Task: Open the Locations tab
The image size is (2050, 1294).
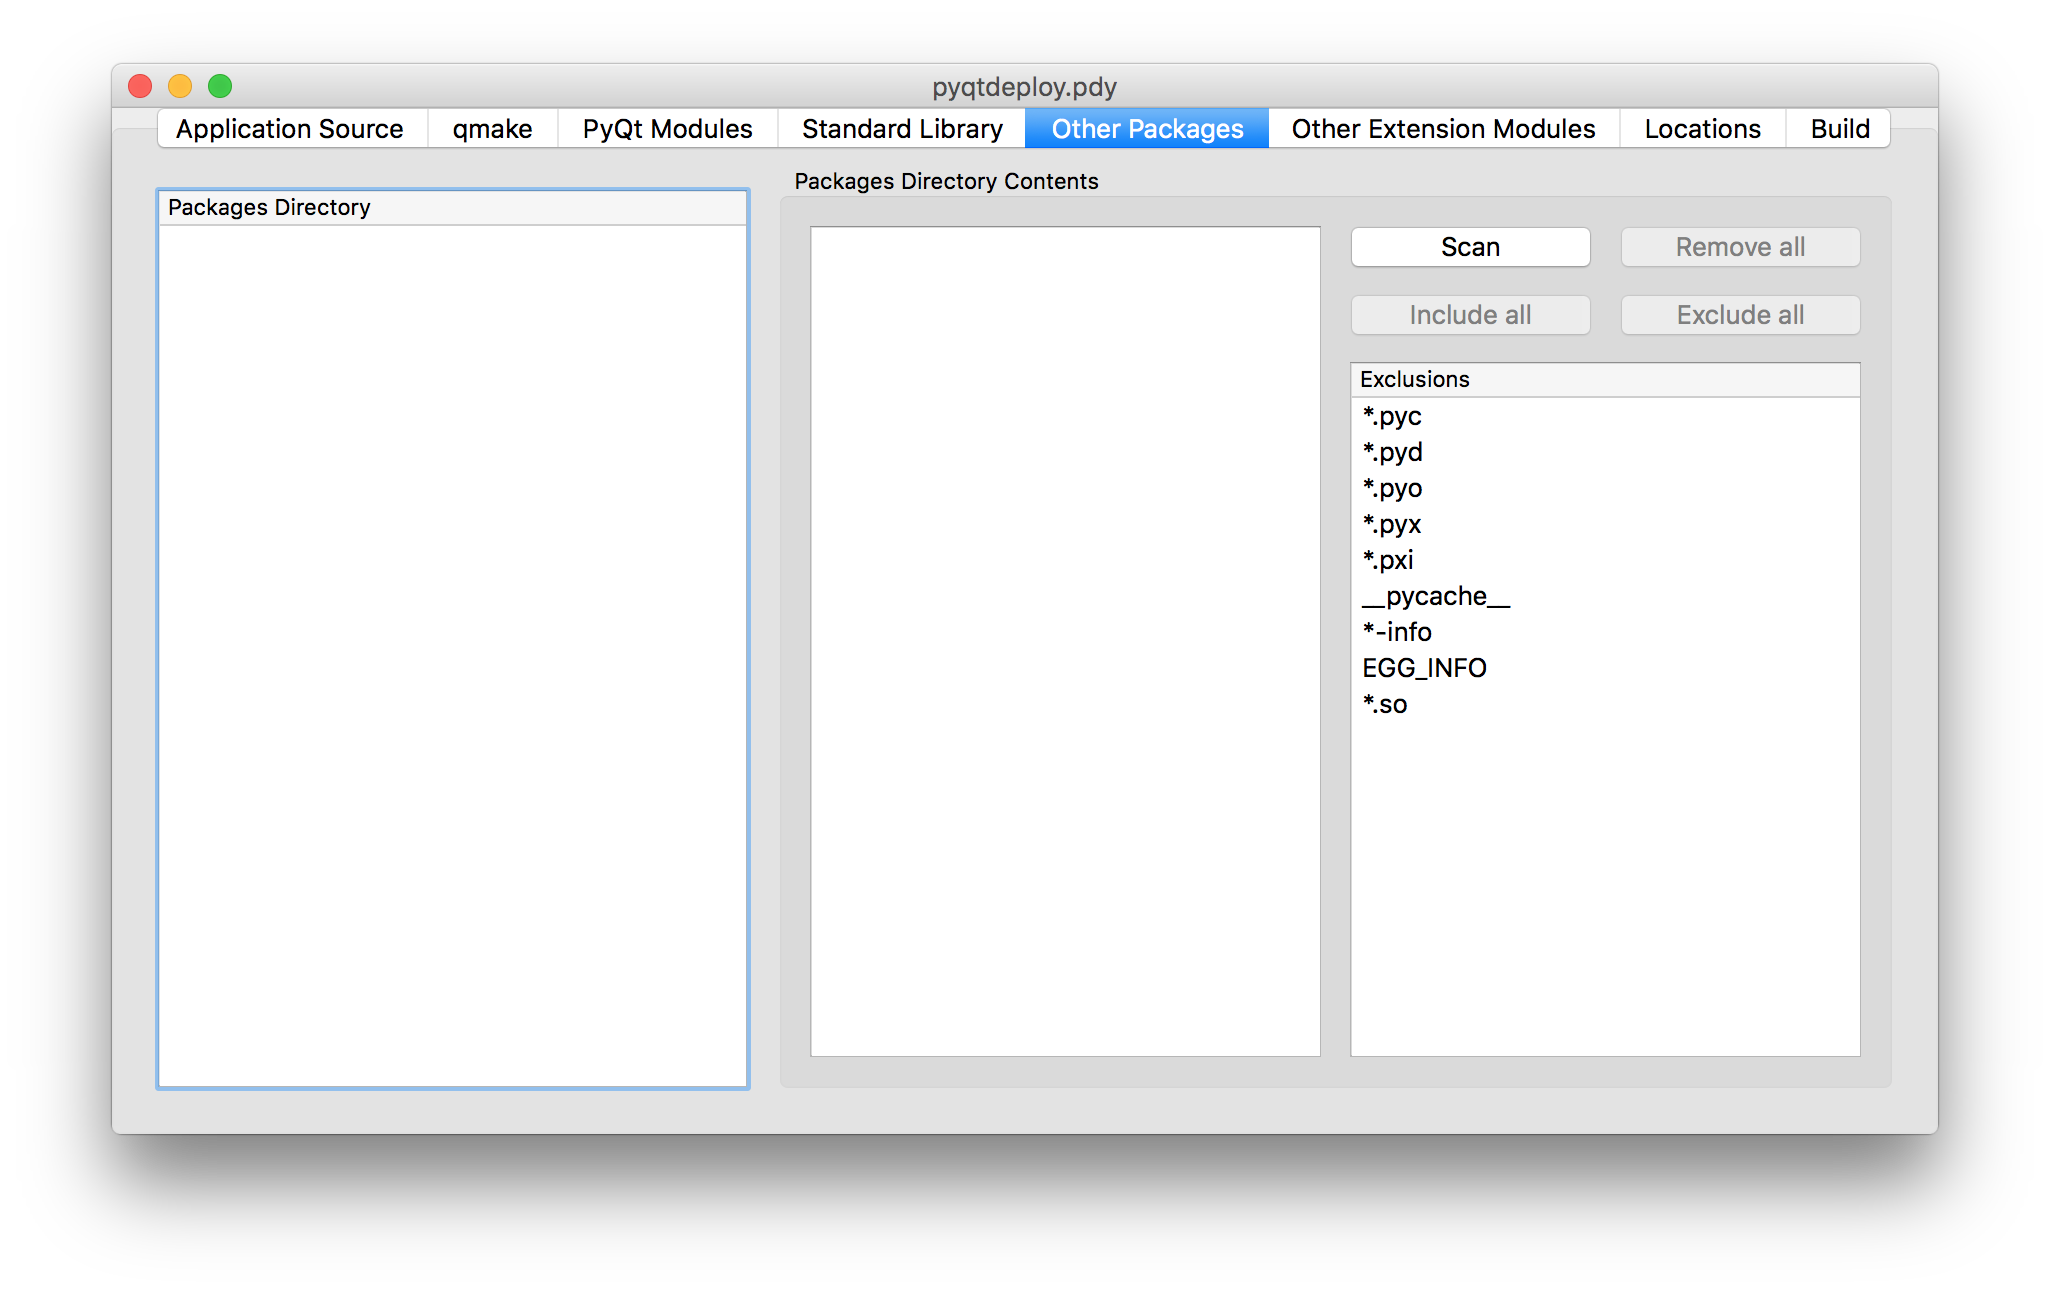Action: pyautogui.click(x=1702, y=129)
